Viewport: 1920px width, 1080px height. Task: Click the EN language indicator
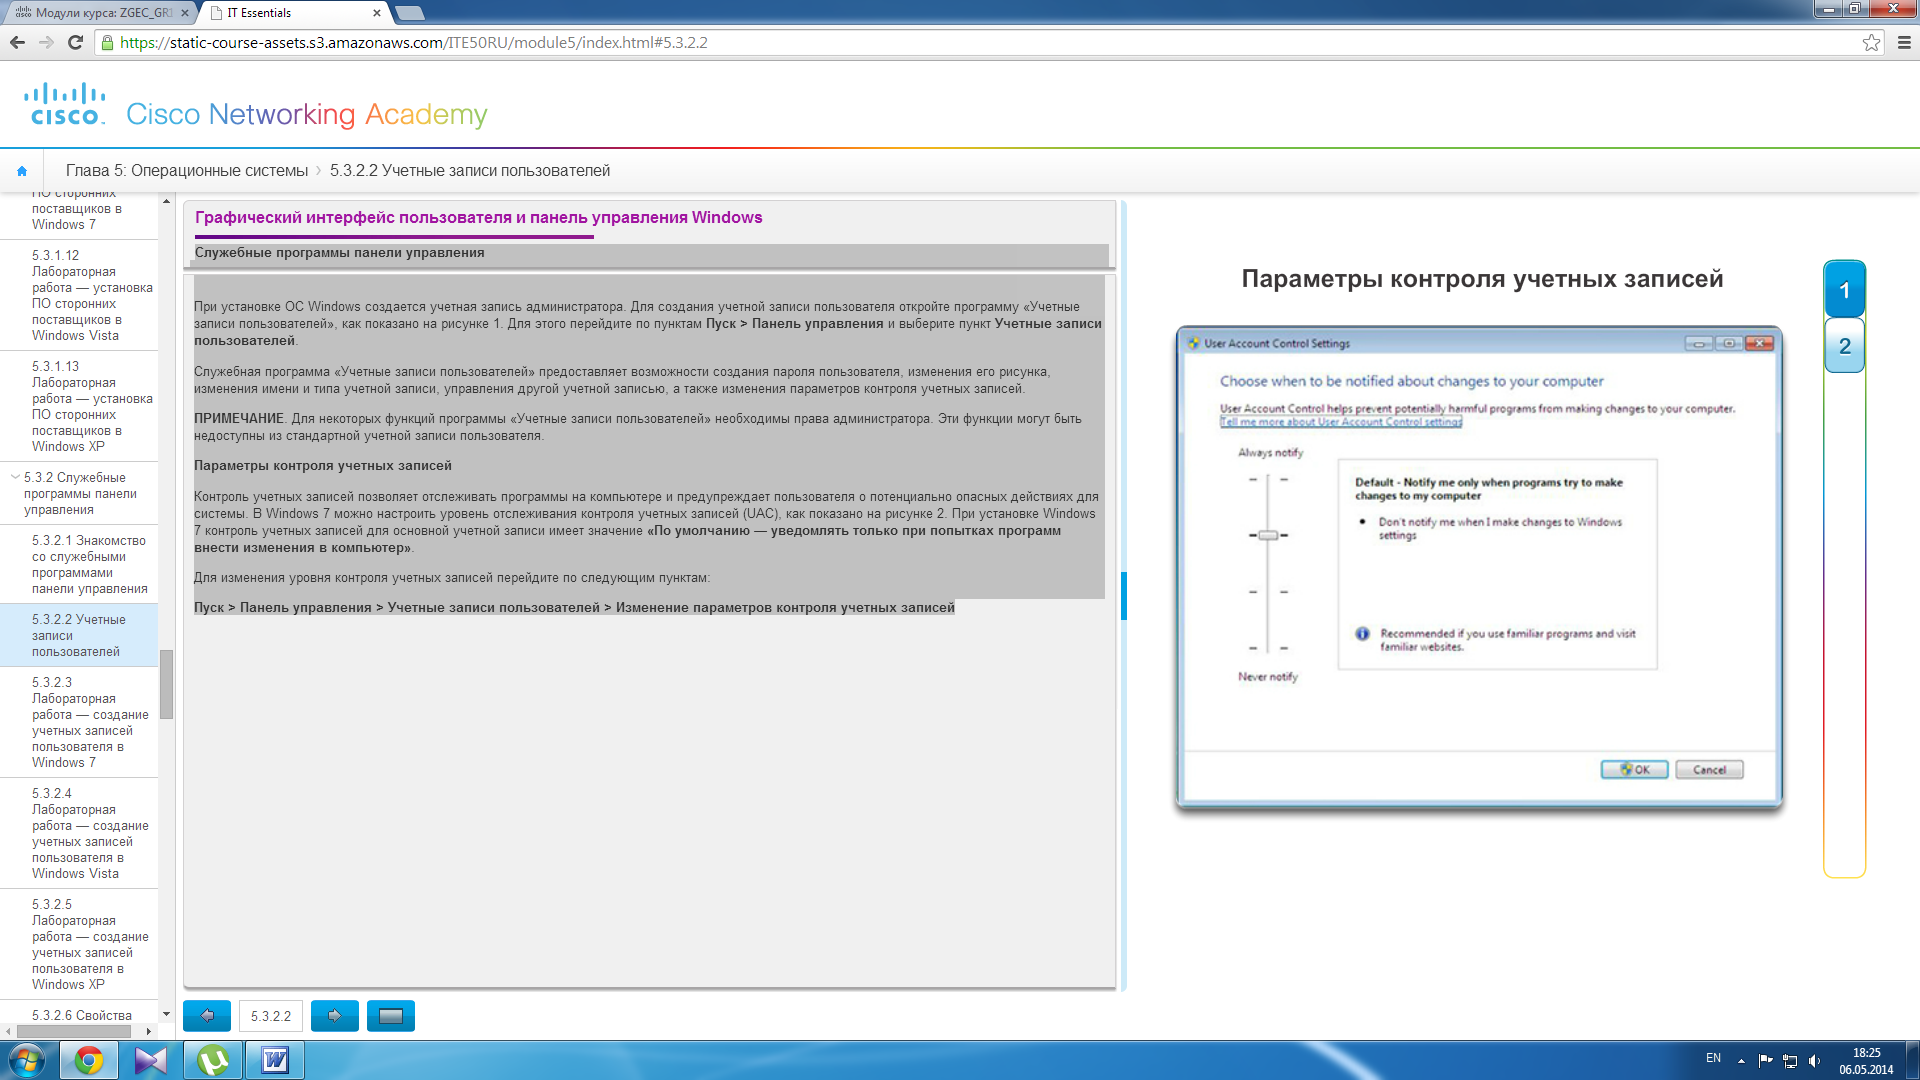click(1713, 1058)
